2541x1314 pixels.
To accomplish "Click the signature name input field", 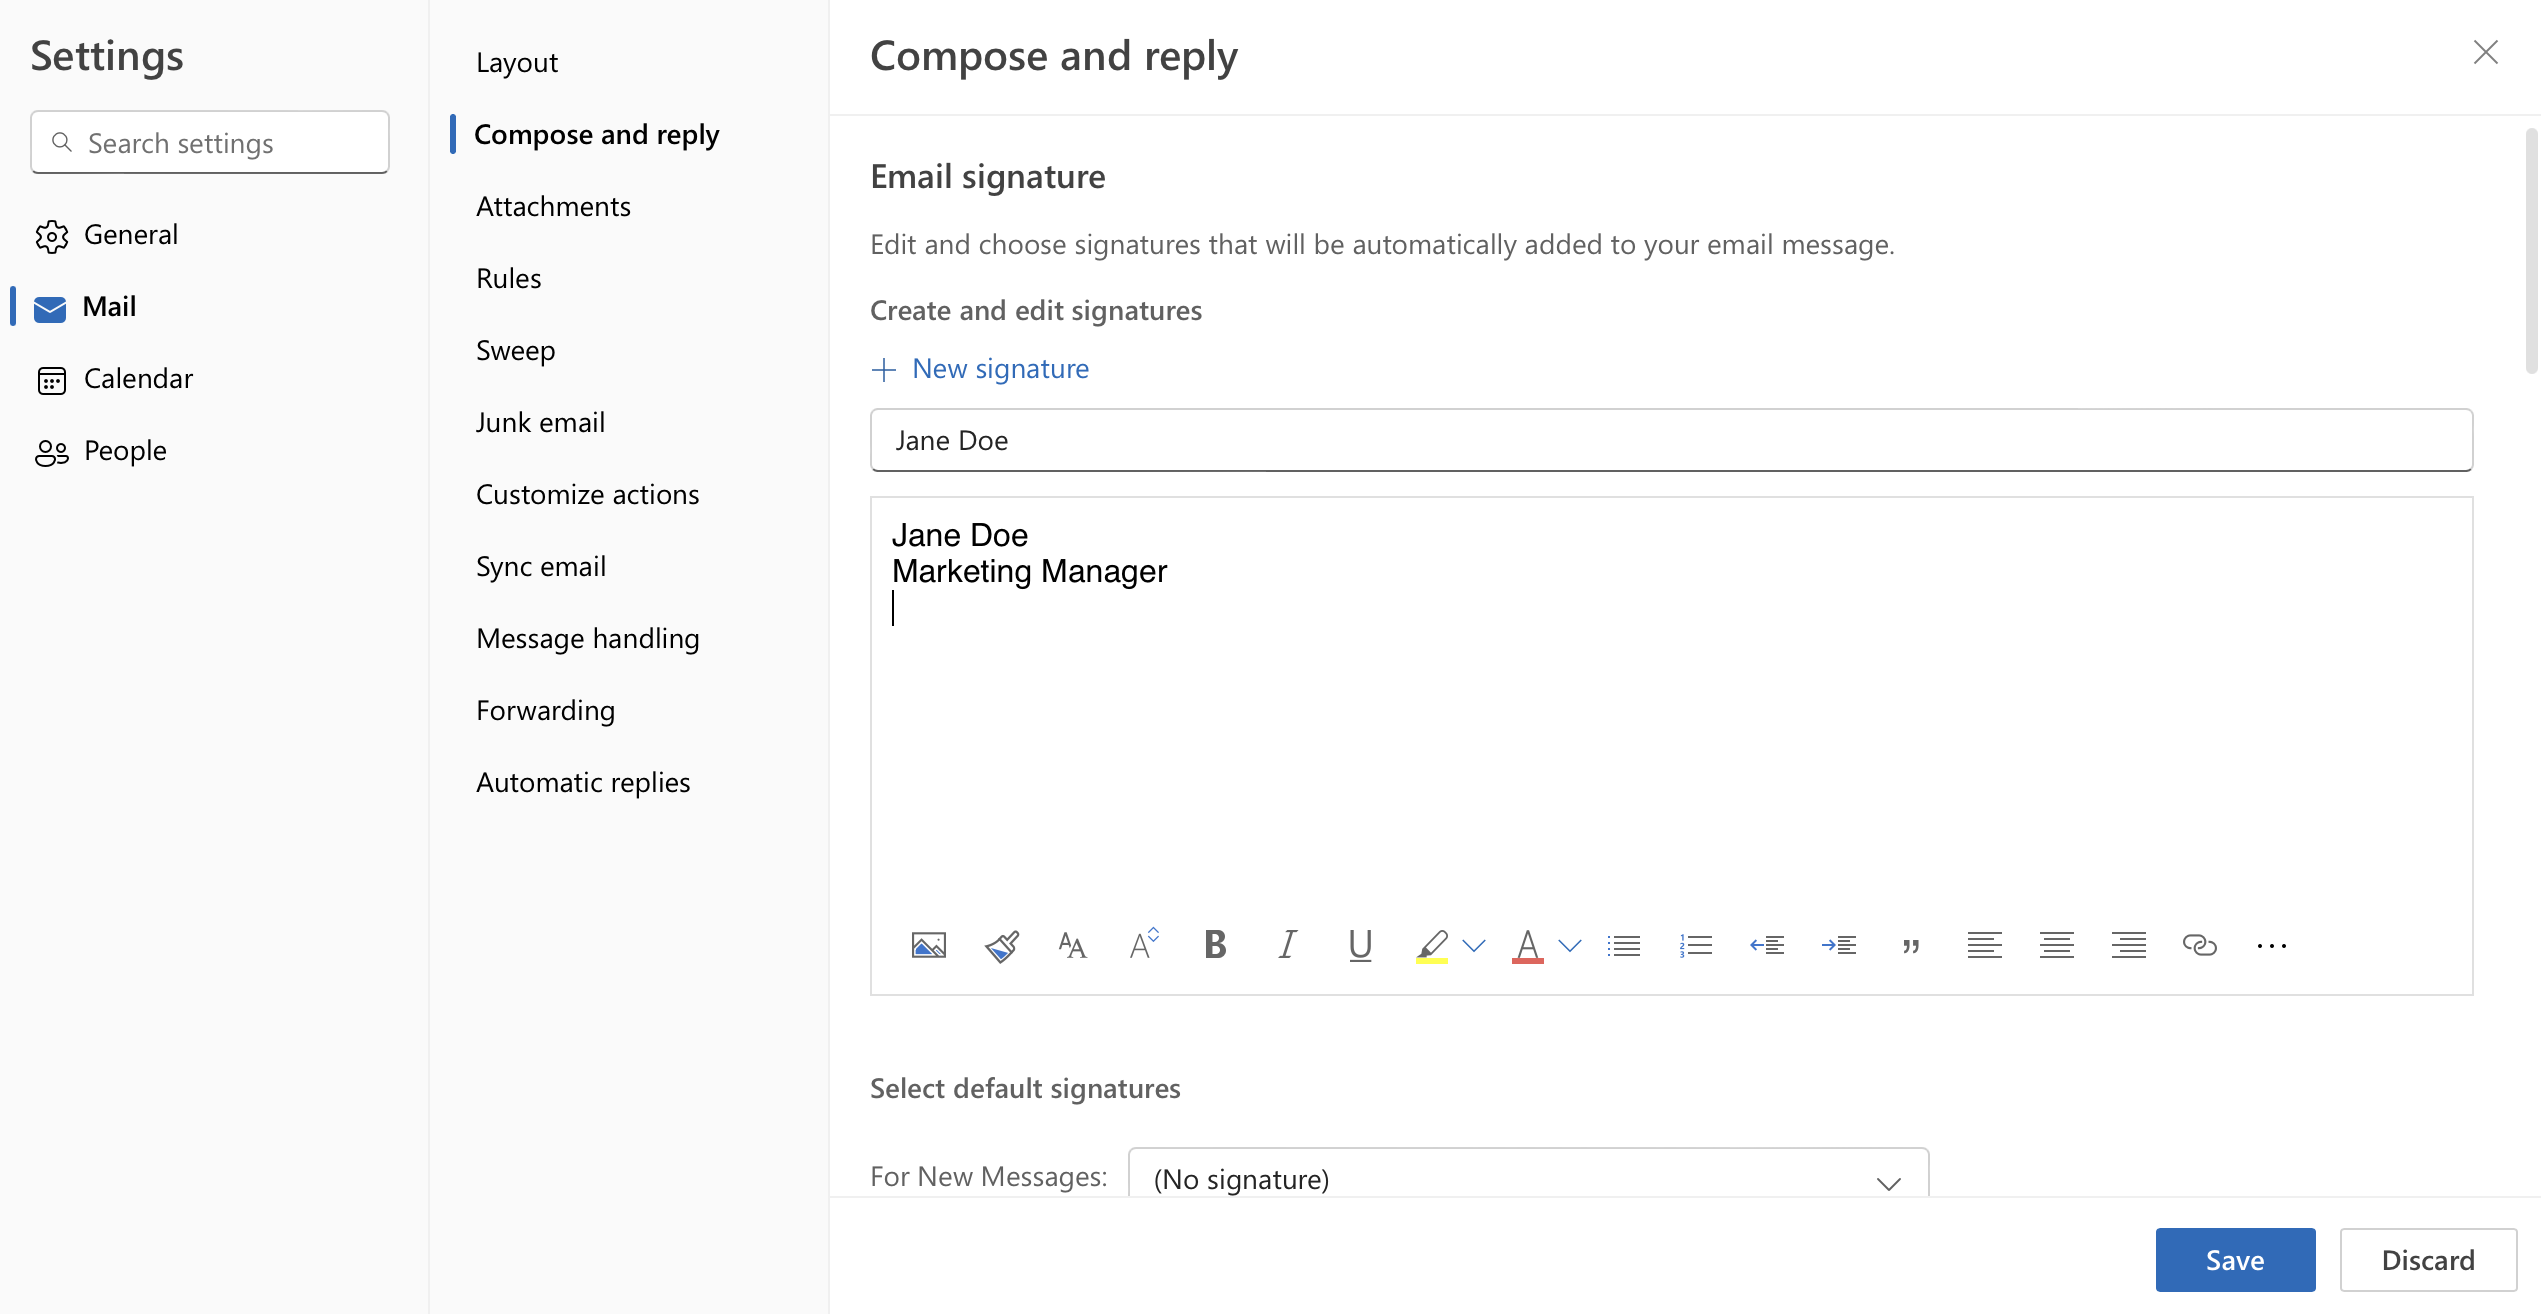I will [x=1670, y=437].
